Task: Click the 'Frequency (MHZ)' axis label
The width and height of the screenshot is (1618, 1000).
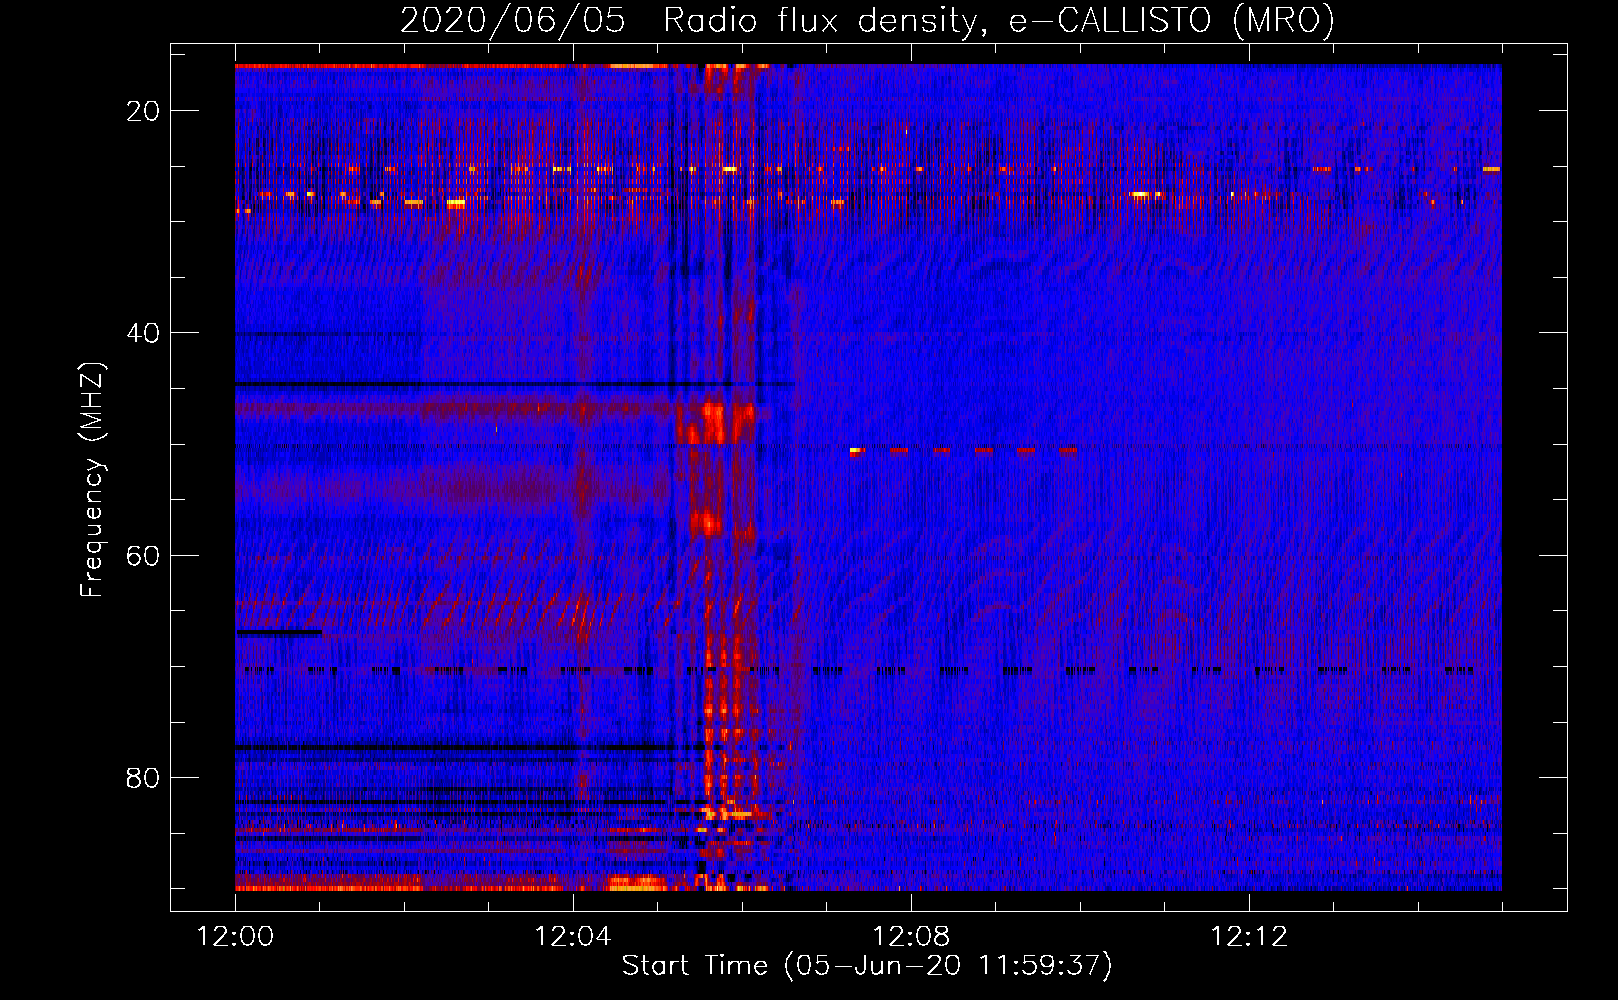Action: click(x=92, y=480)
